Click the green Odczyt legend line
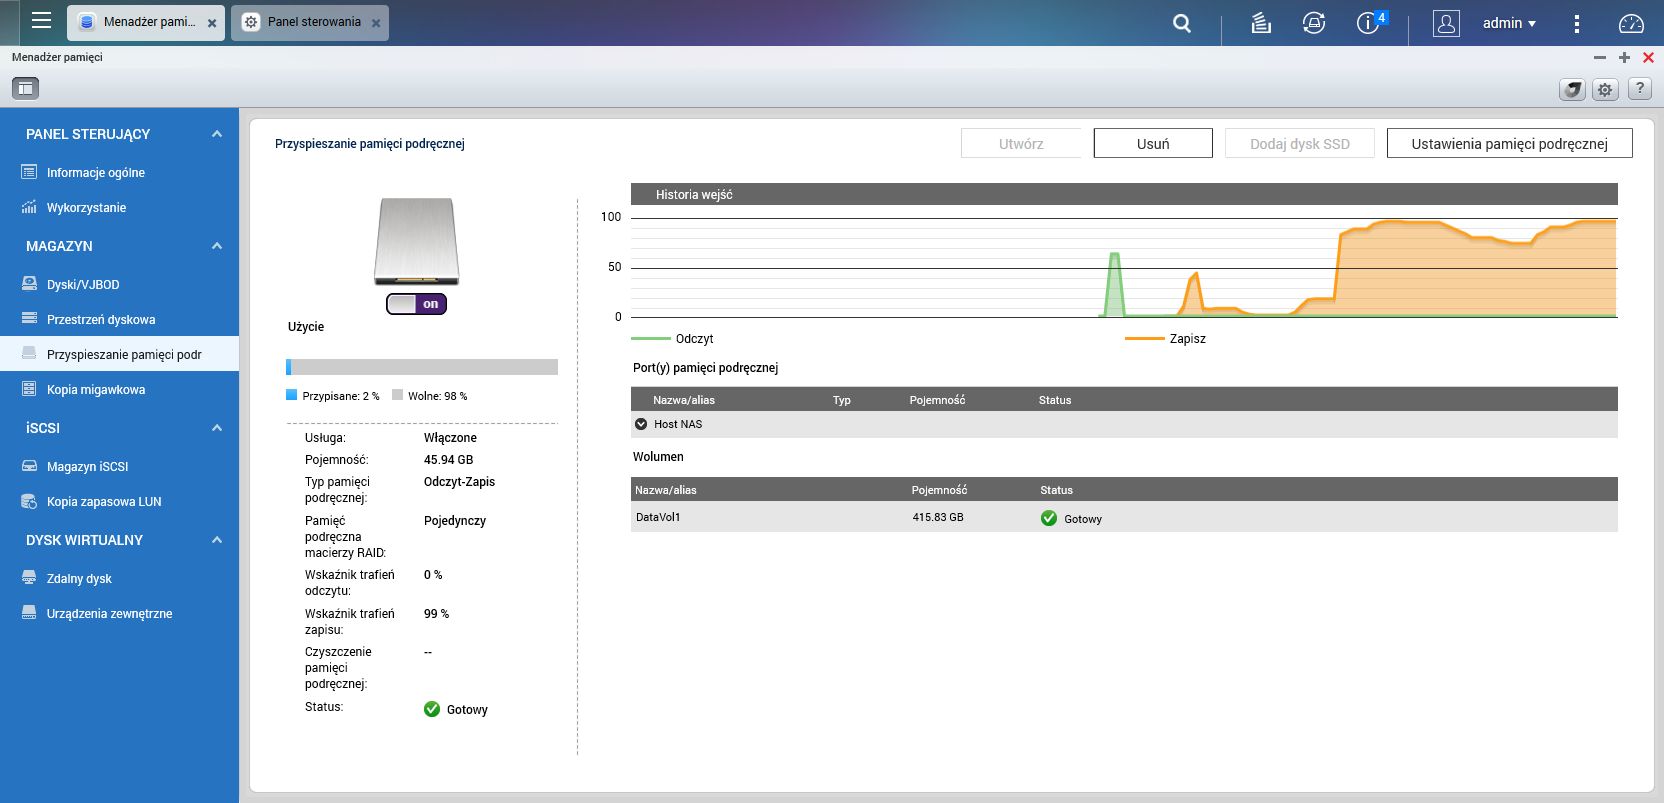This screenshot has height=803, width=1664. tap(651, 338)
